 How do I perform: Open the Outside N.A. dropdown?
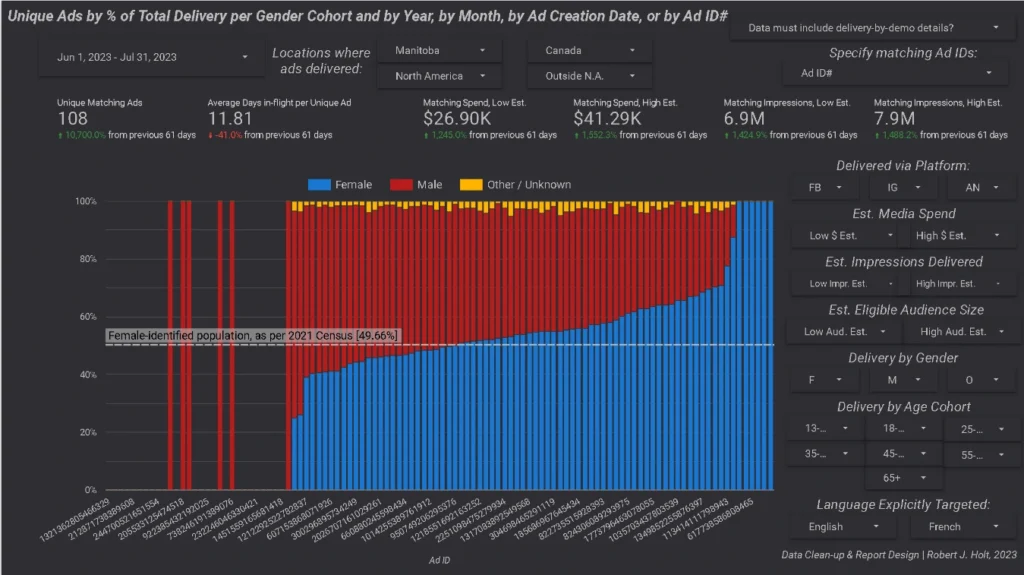click(589, 76)
